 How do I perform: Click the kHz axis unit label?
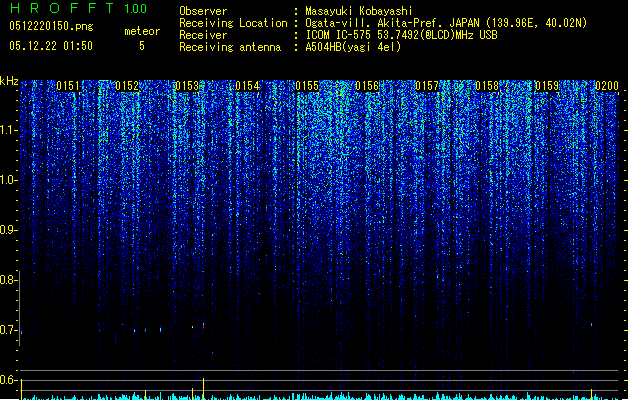point(9,81)
